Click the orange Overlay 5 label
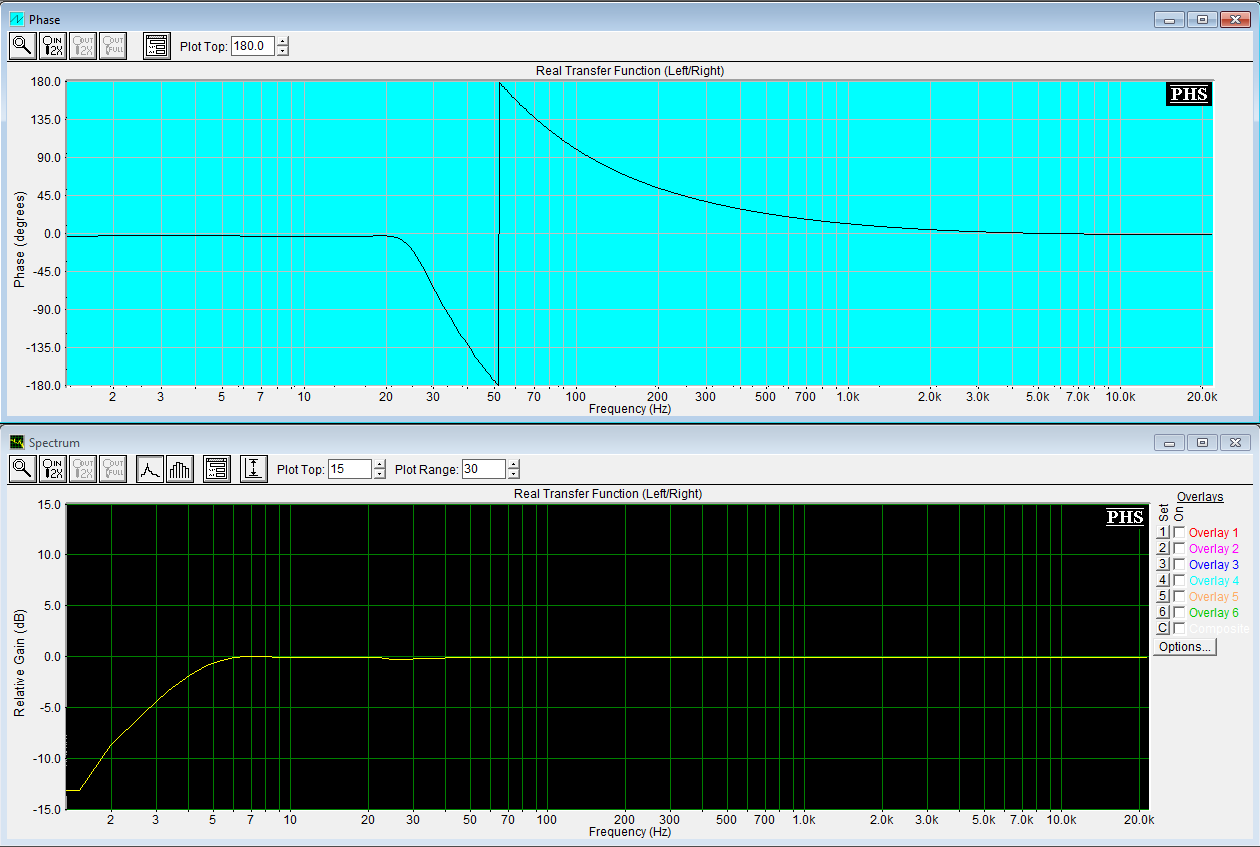The image size is (1260, 847). pos(1214,597)
